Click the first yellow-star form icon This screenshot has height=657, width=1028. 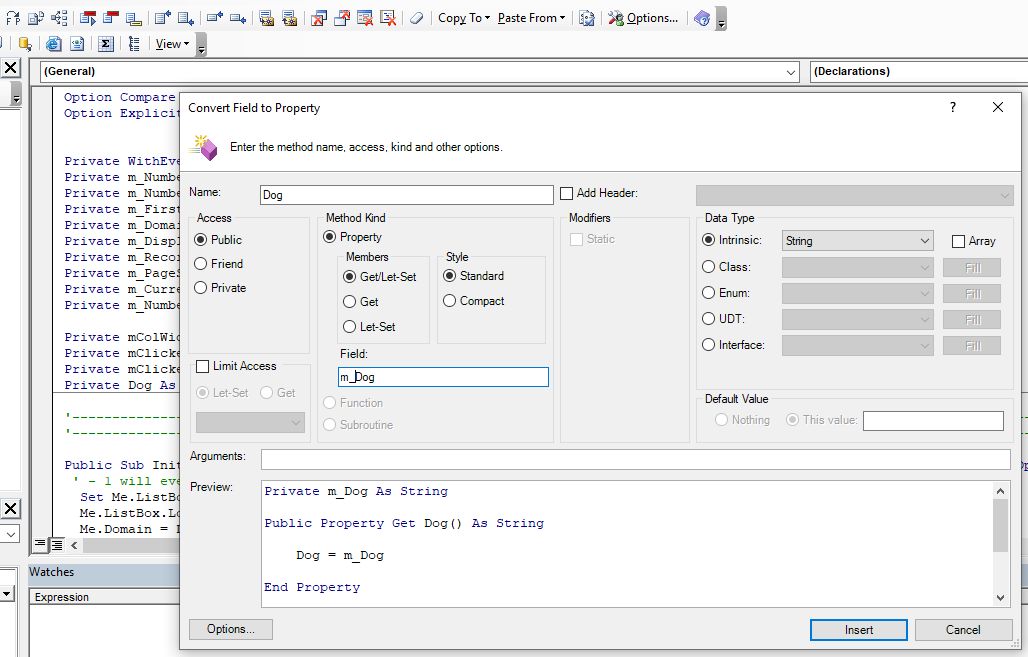[x=266, y=18]
